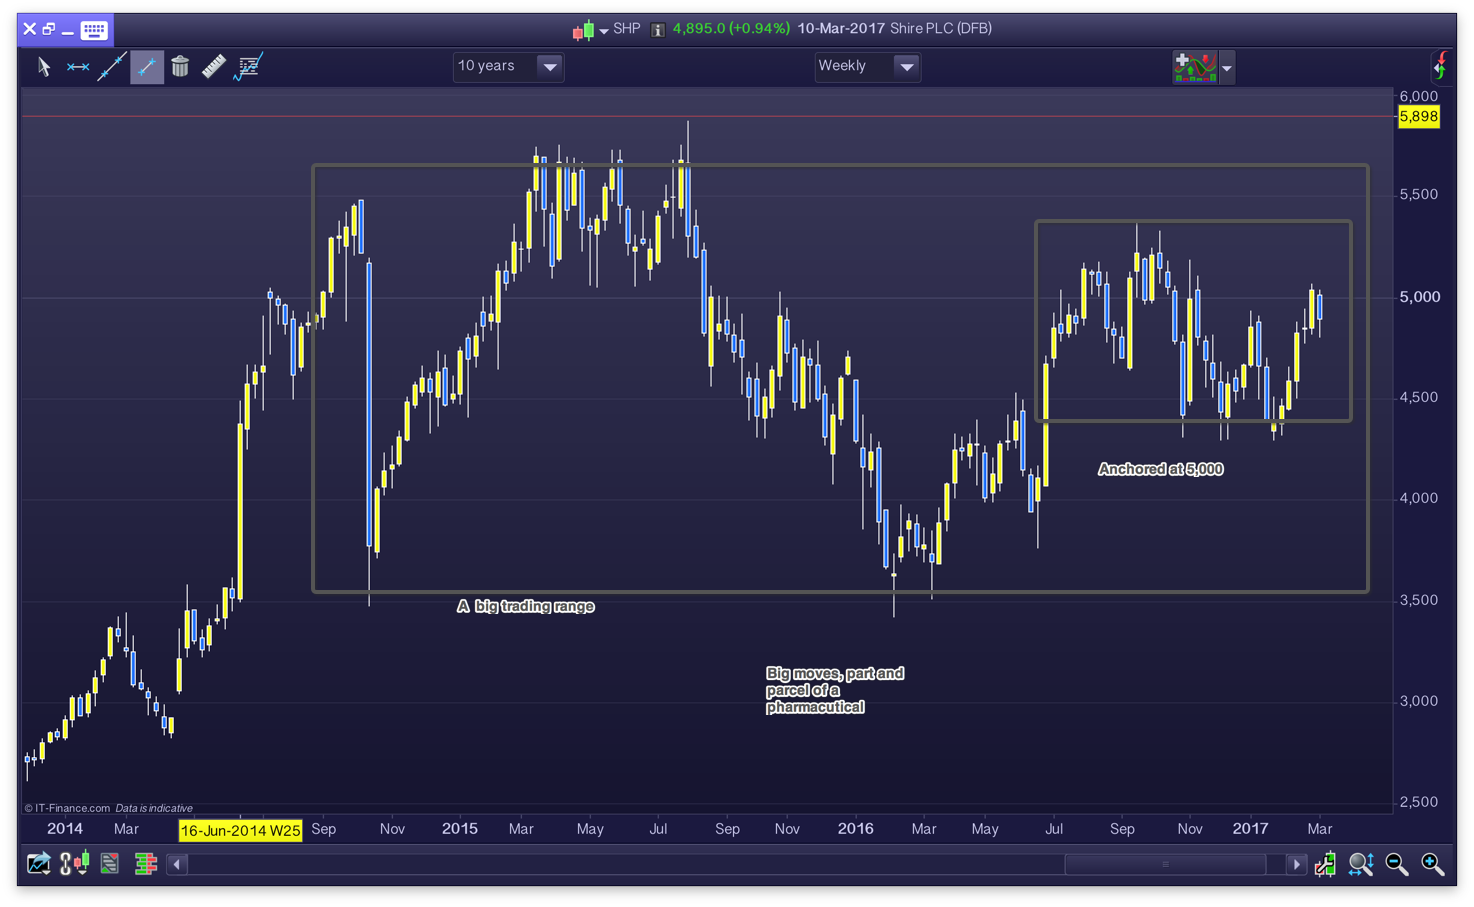Viewport: 1474px width, 907px height.
Task: Toggle the linked candlestick chart icon
Action: (74, 864)
